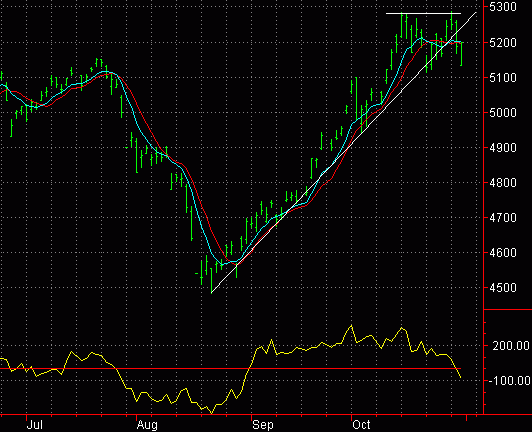The width and height of the screenshot is (532, 432).
Task: Select the Jul month label
Action: (x=35, y=425)
